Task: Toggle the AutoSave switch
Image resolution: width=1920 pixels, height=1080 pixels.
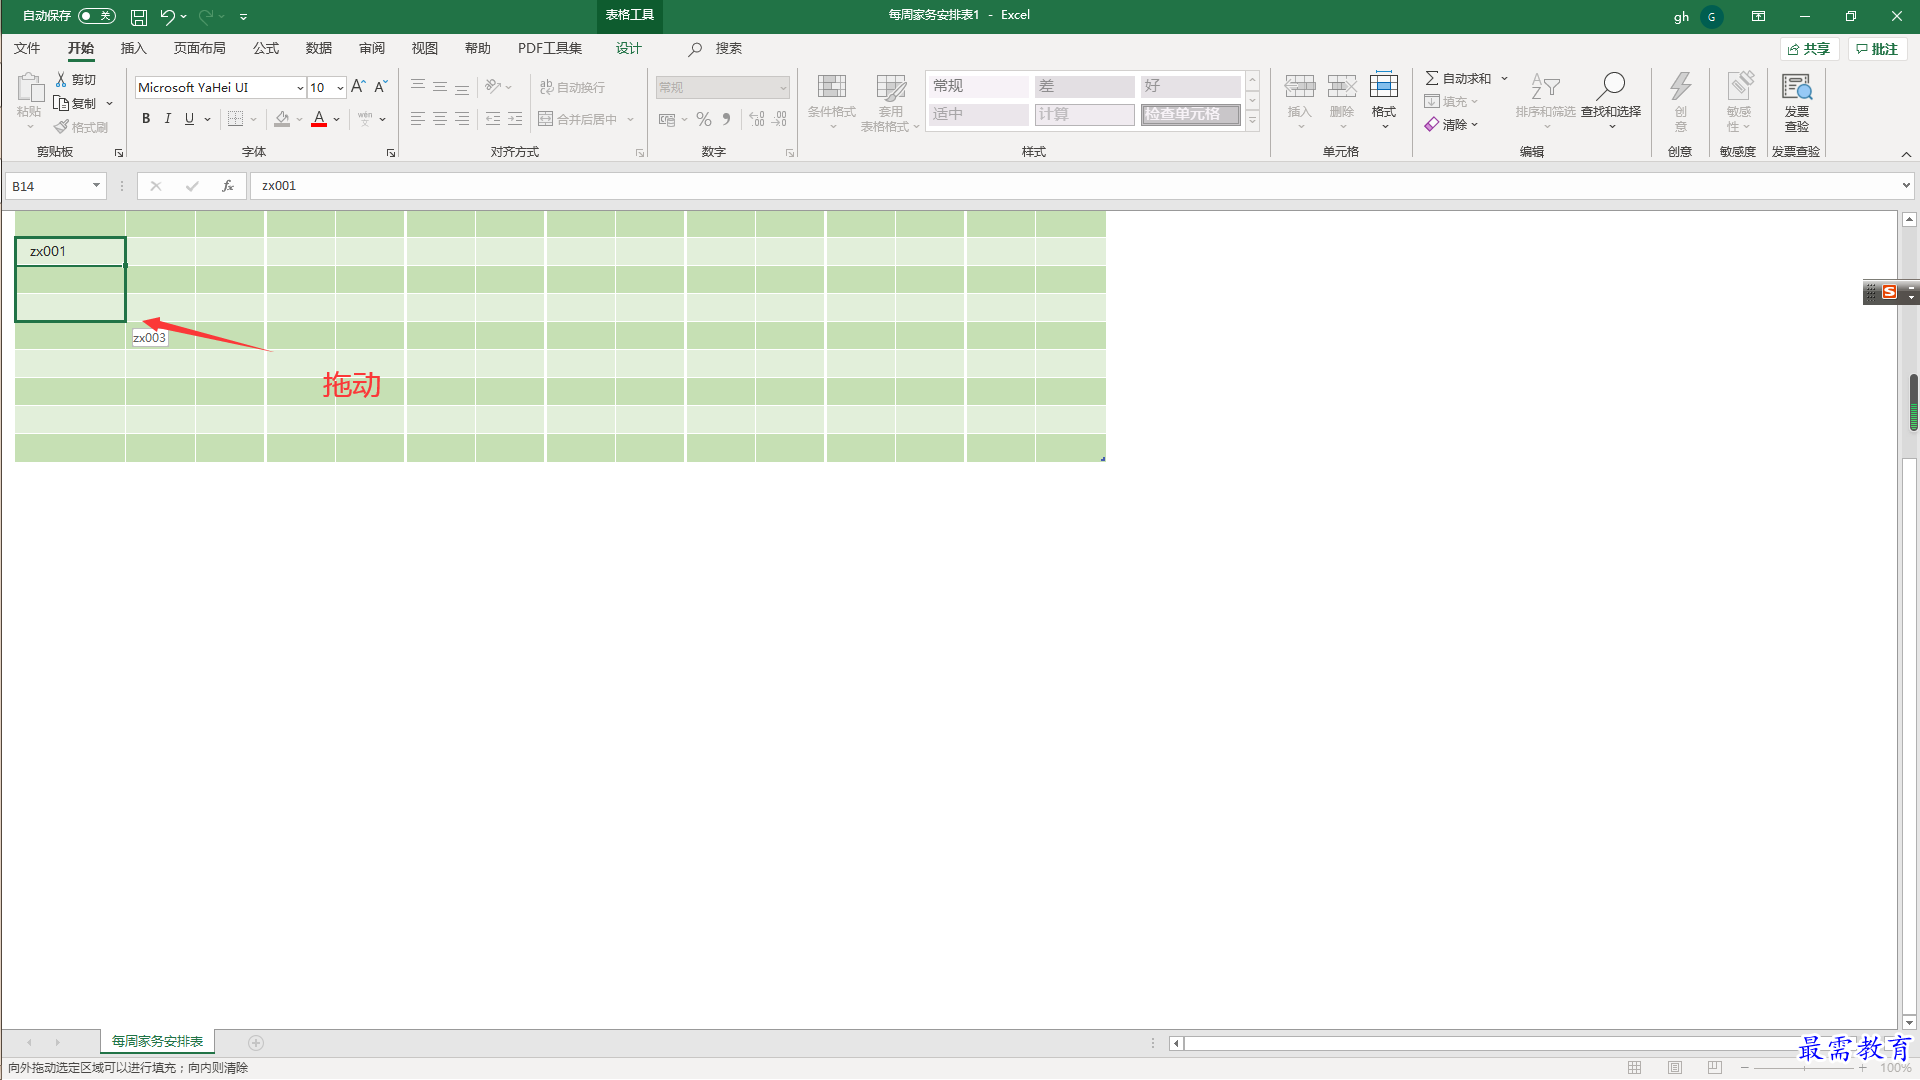Action: [97, 16]
